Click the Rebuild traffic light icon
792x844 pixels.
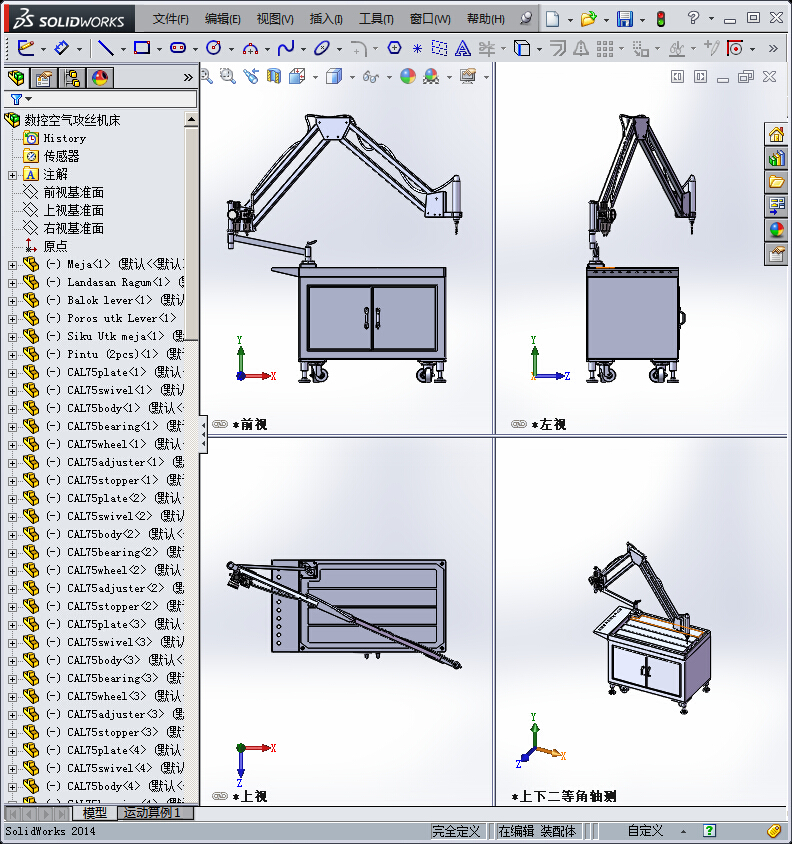[661, 19]
